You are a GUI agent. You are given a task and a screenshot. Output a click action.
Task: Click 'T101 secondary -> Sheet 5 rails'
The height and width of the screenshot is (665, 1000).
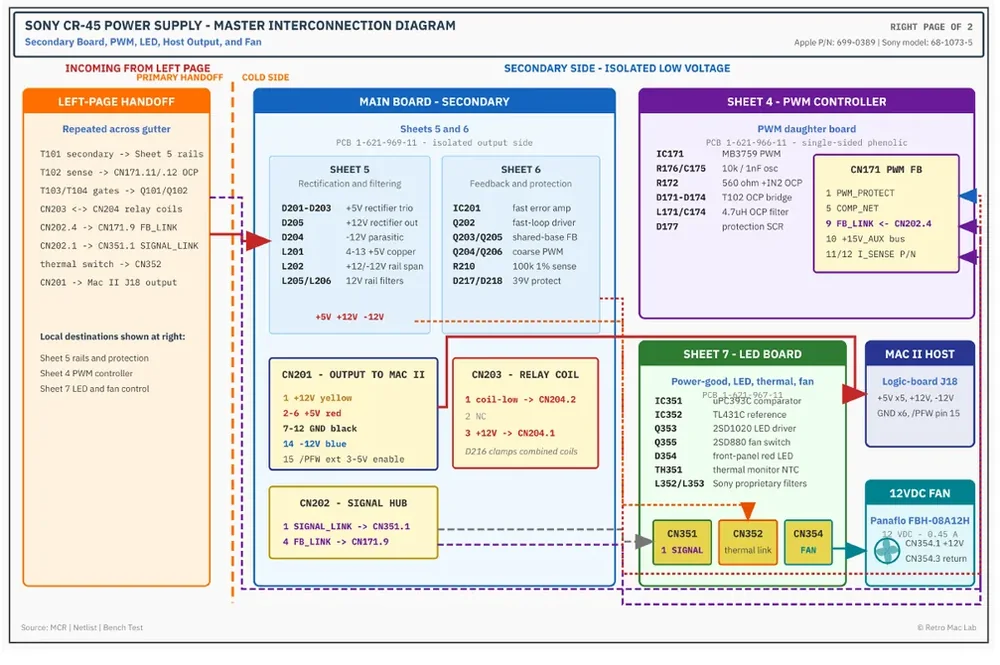click(x=121, y=154)
